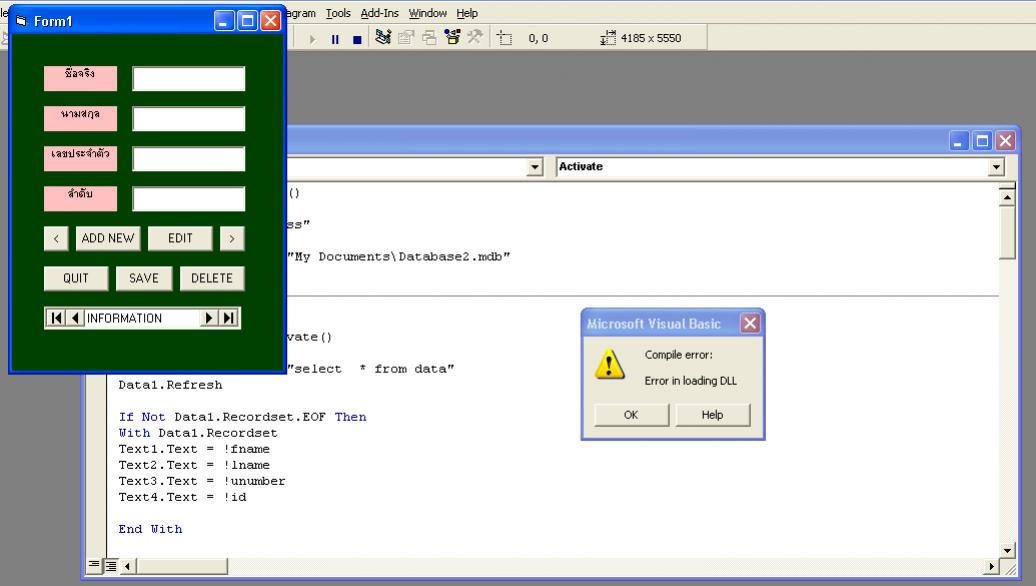Screen dimensions: 1036x586
Task: Click the ID number text field on Form1
Action: (188, 159)
